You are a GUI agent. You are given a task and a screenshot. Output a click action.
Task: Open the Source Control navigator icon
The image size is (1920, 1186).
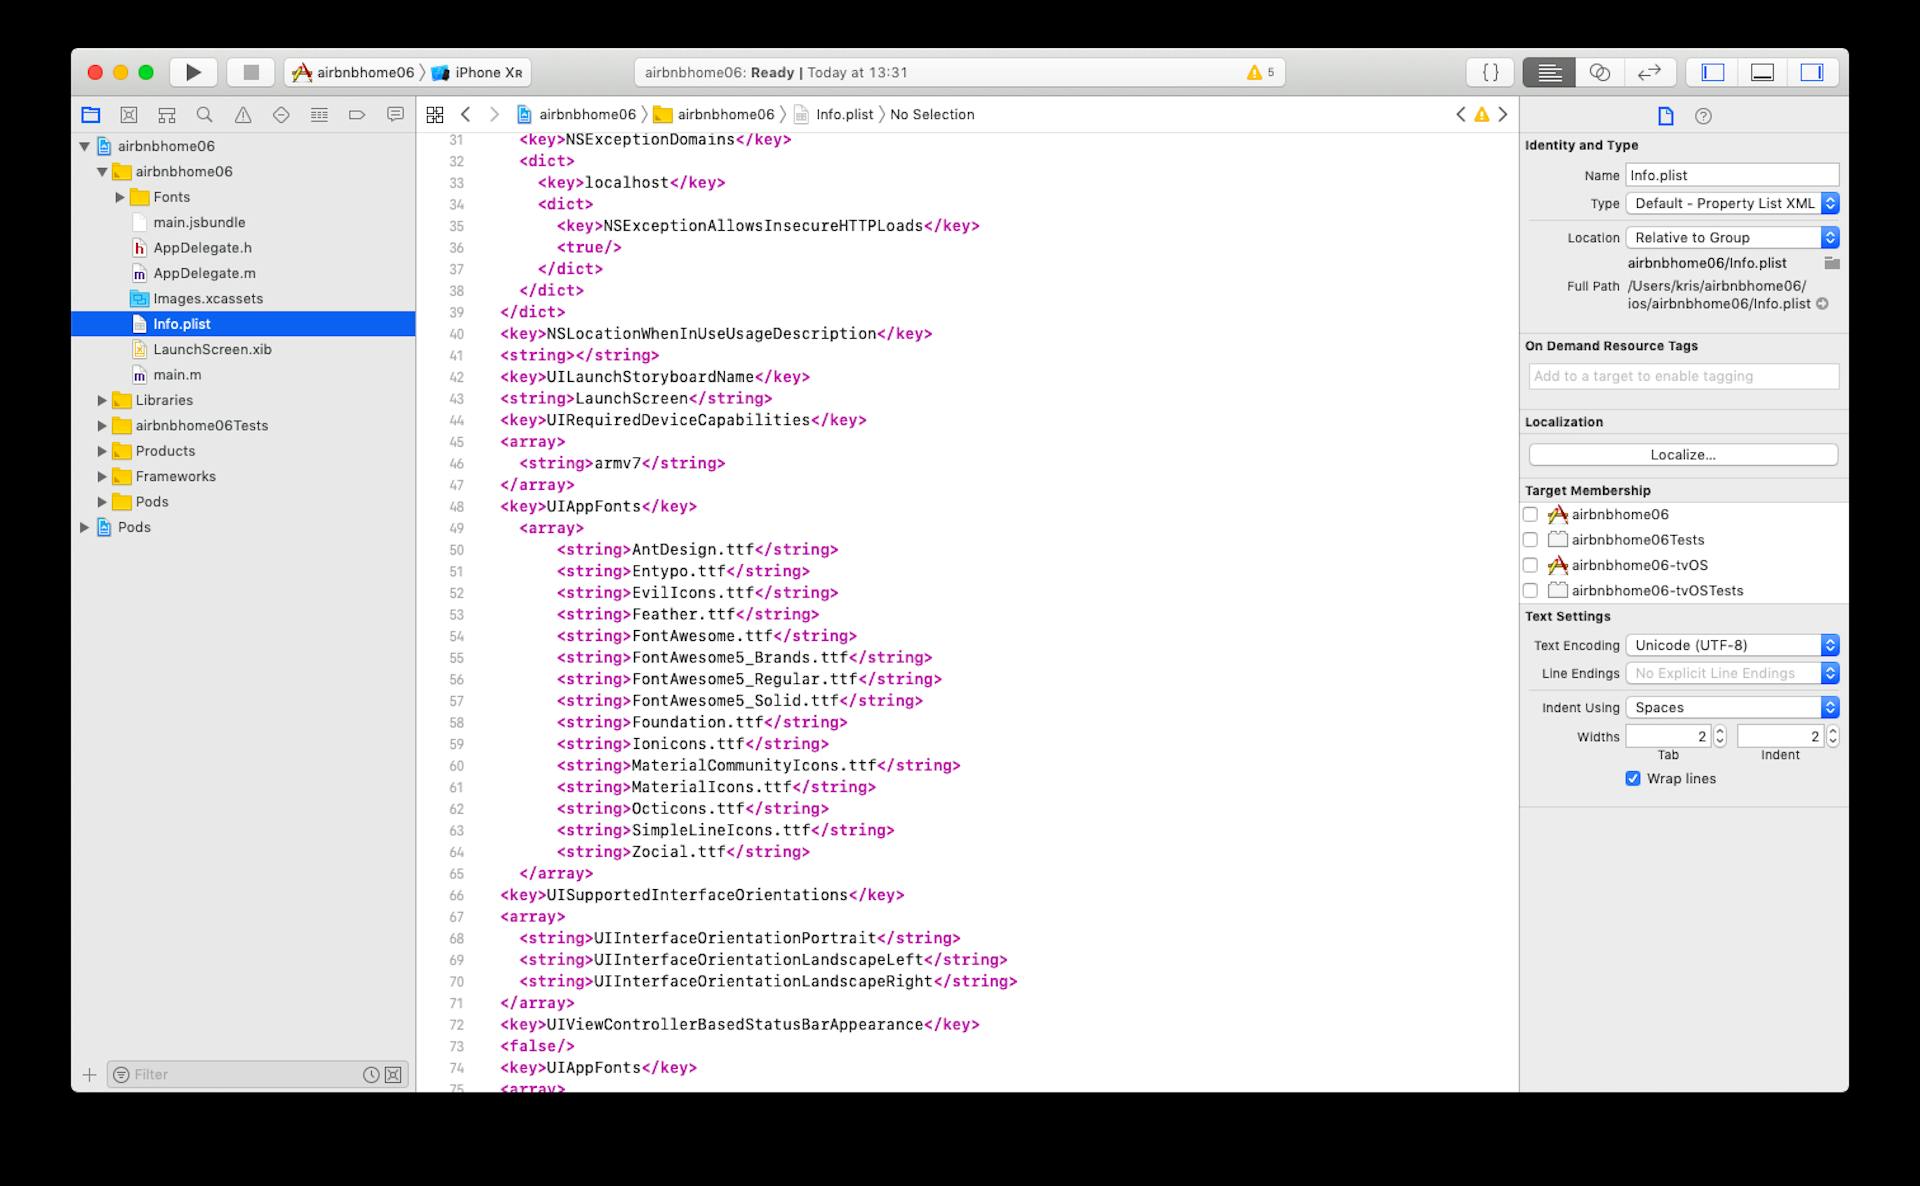coord(129,115)
